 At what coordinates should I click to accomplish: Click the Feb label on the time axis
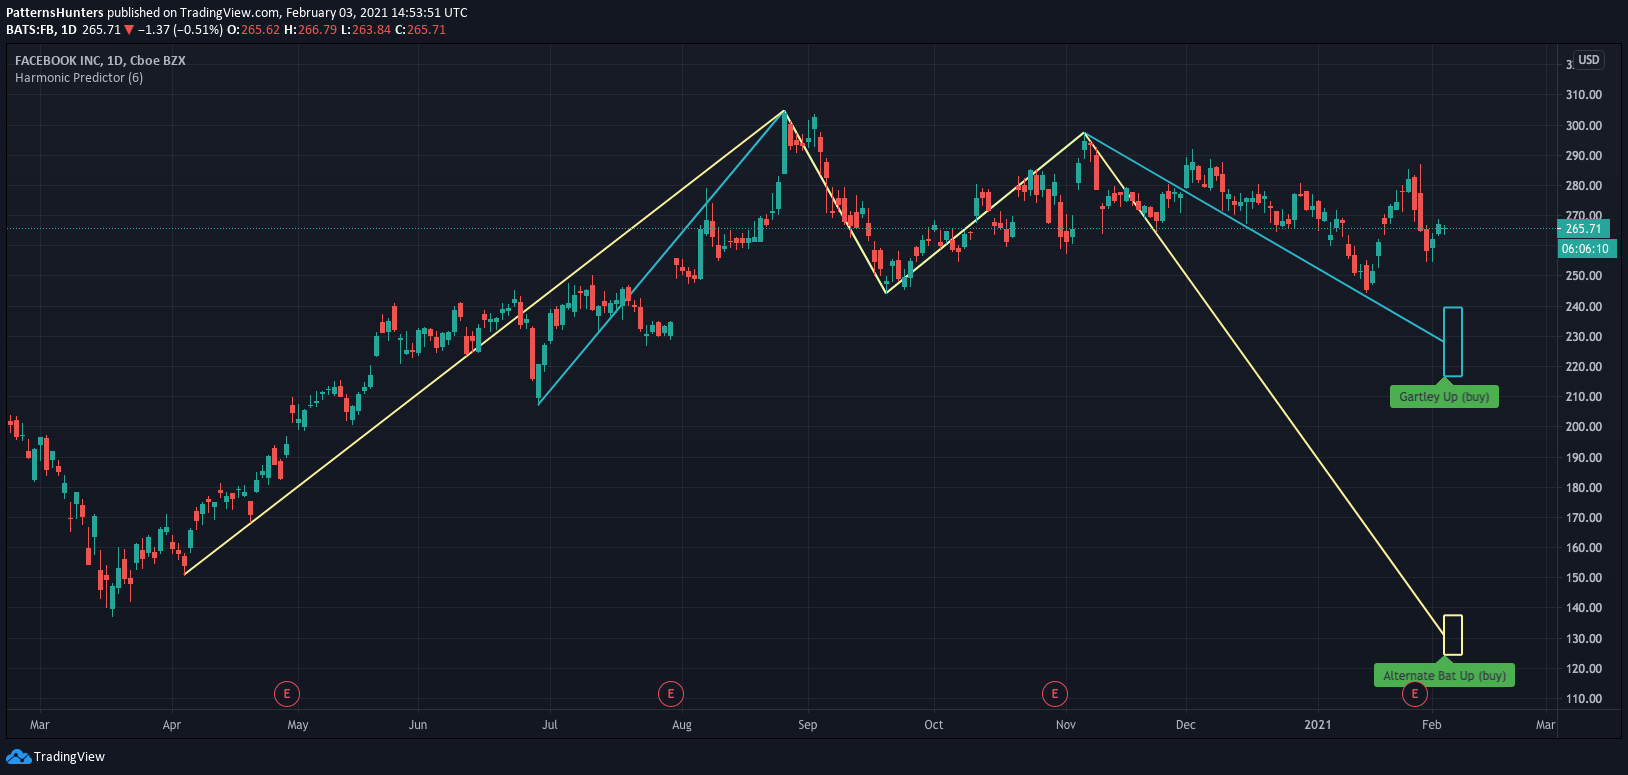coord(1432,725)
